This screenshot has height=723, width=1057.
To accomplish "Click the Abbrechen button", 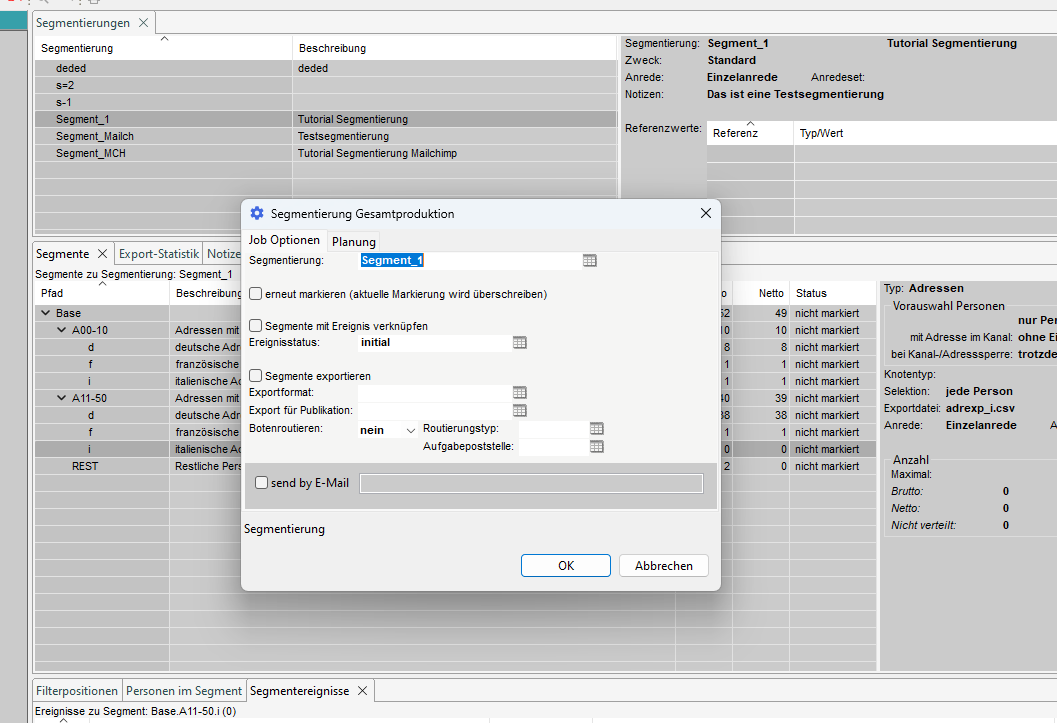I will click(663, 565).
